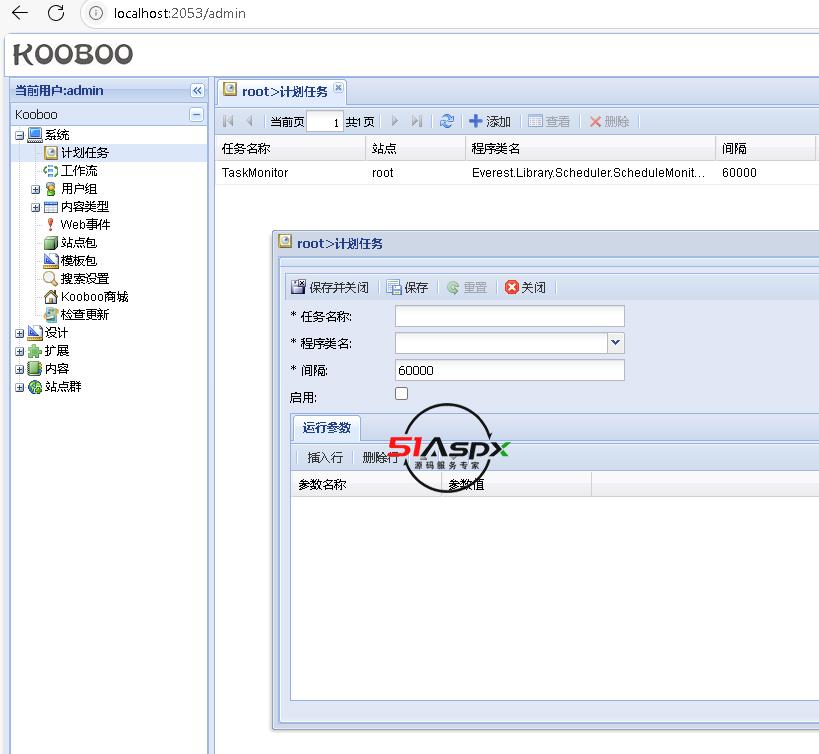Go to the last page of the list
The width and height of the screenshot is (819, 754).
coord(416,121)
